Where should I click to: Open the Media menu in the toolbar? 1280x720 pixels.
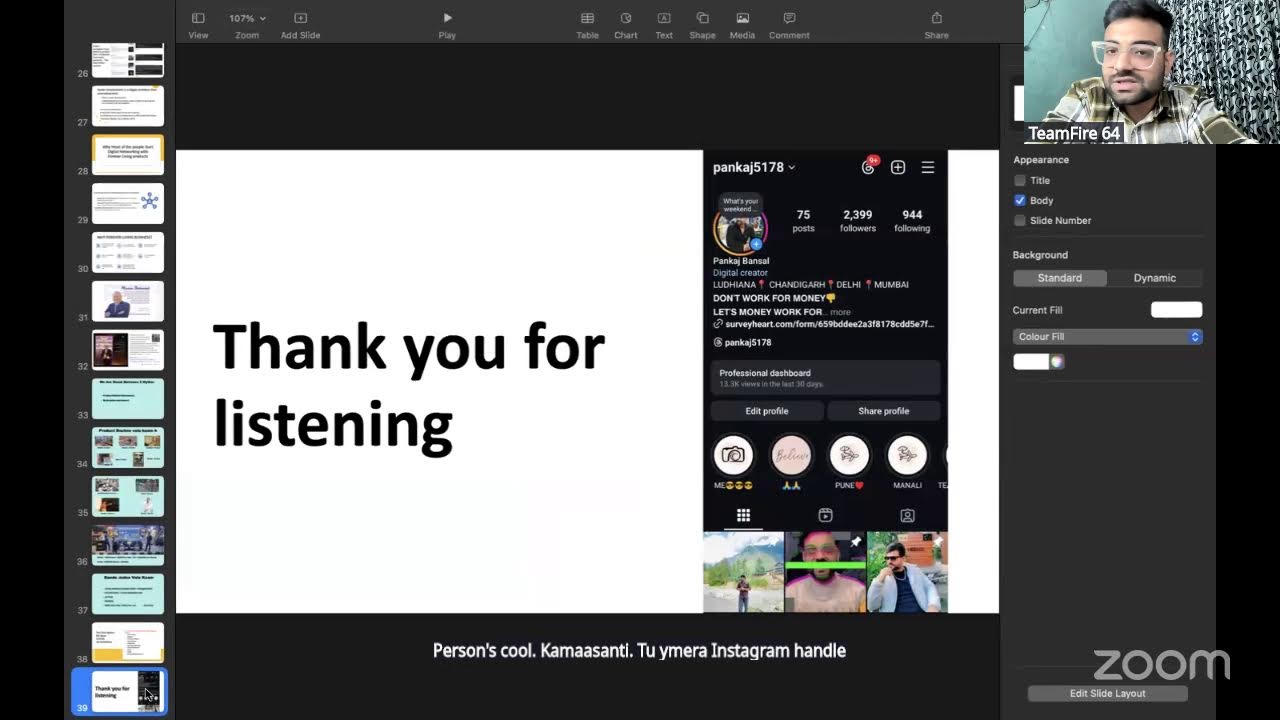point(742,24)
